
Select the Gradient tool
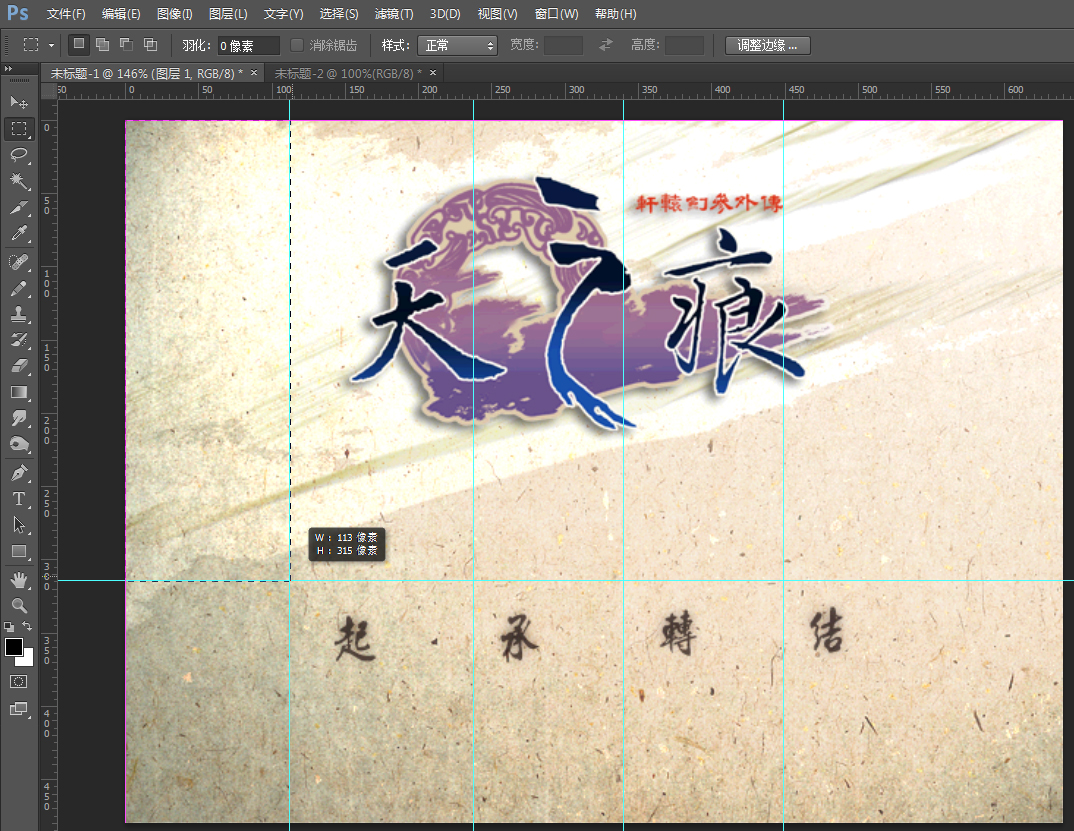(18, 392)
